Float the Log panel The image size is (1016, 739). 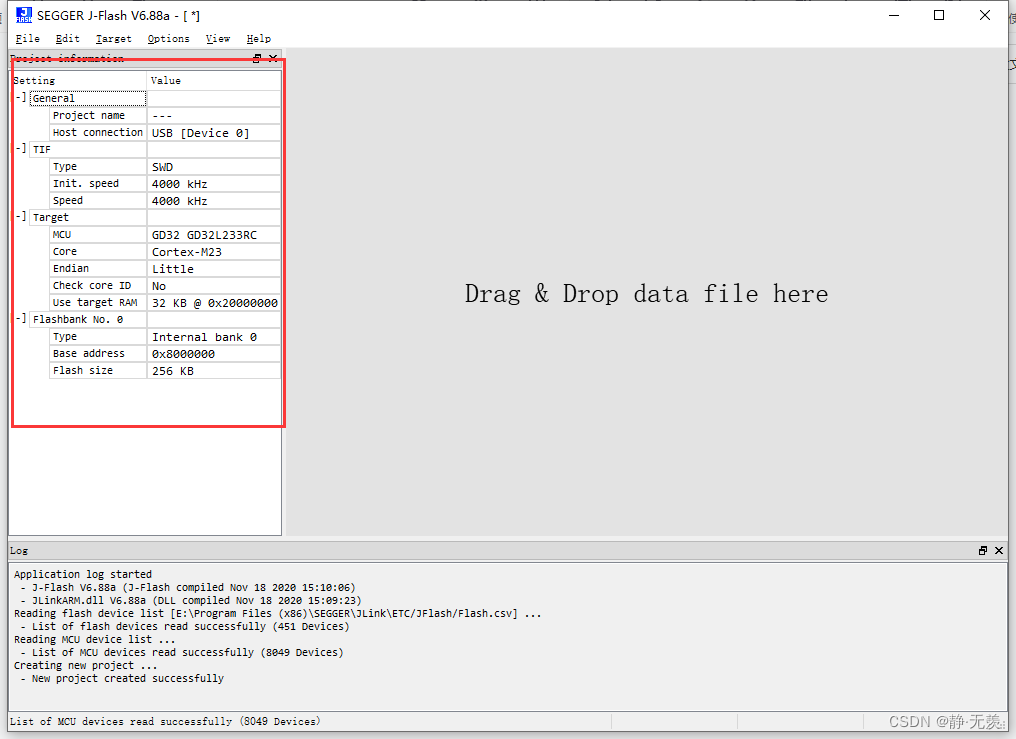coord(983,551)
